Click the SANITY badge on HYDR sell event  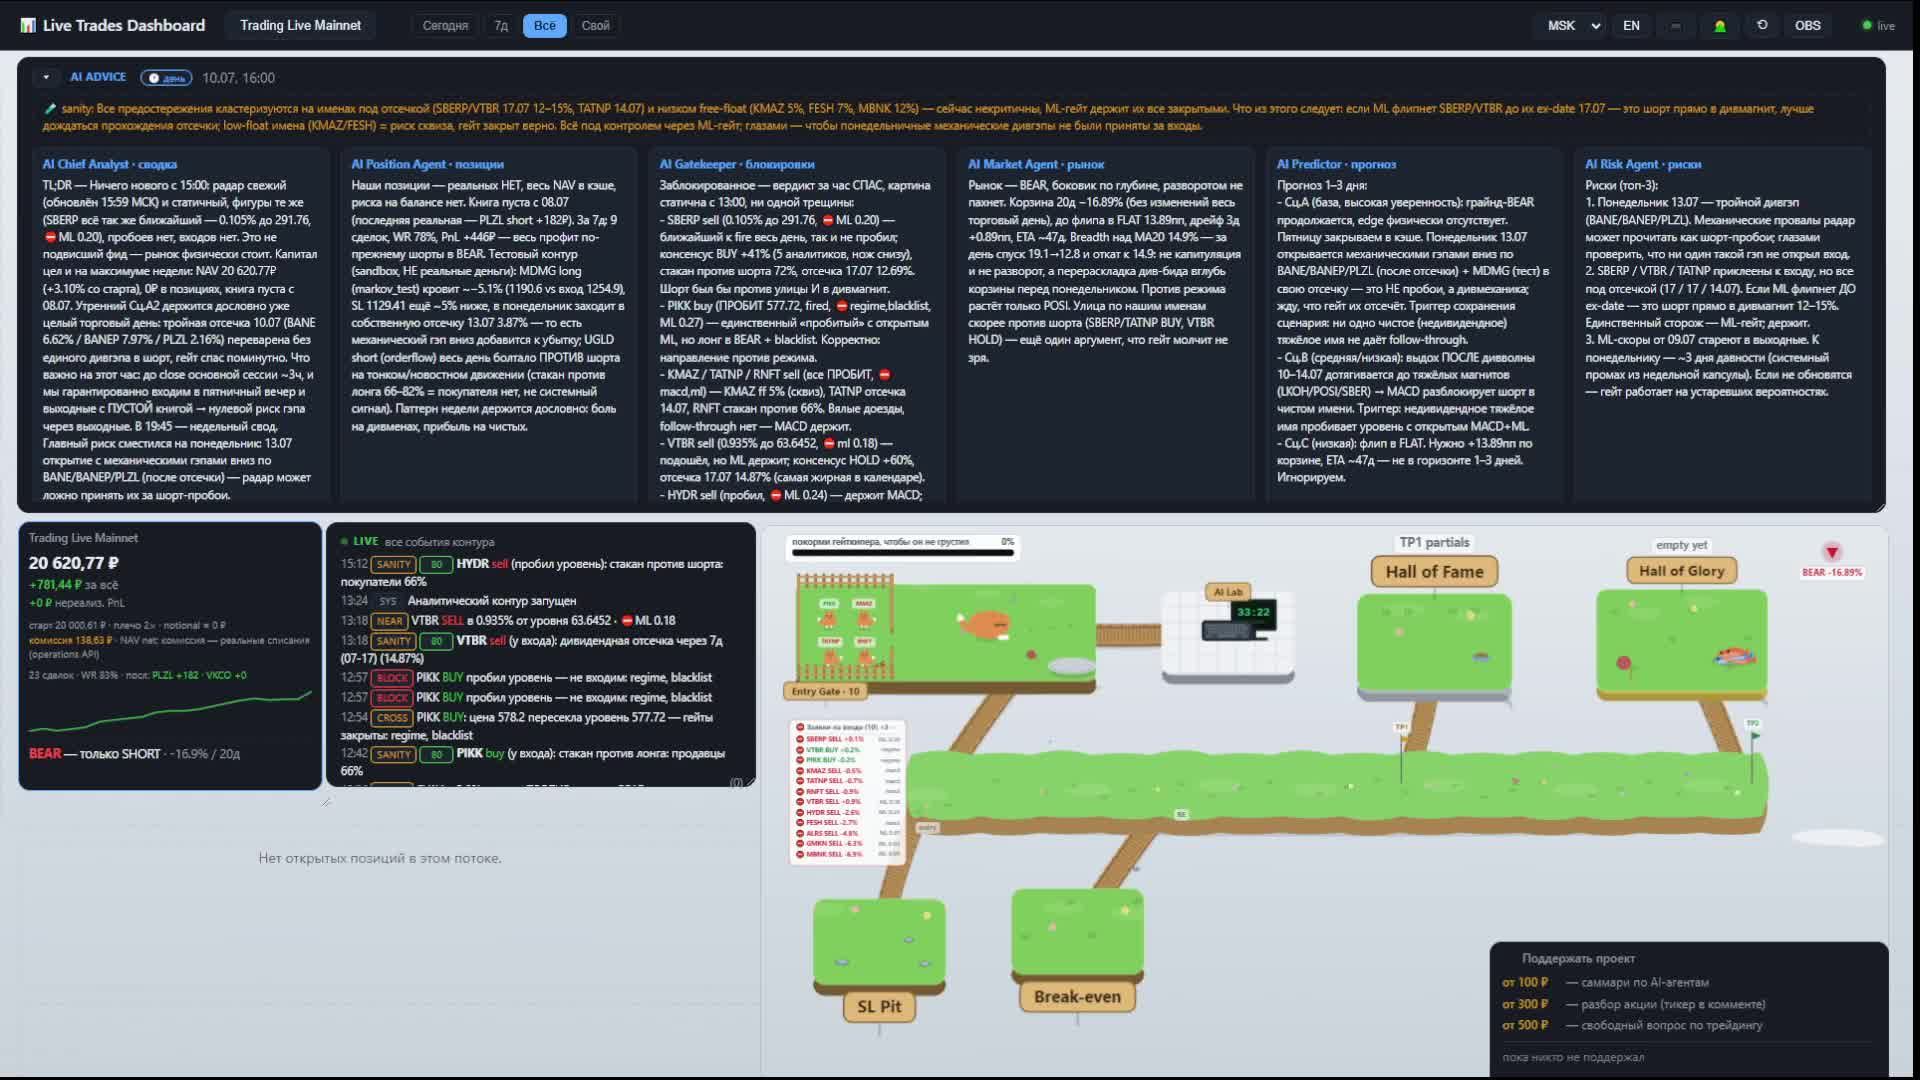[x=393, y=564]
